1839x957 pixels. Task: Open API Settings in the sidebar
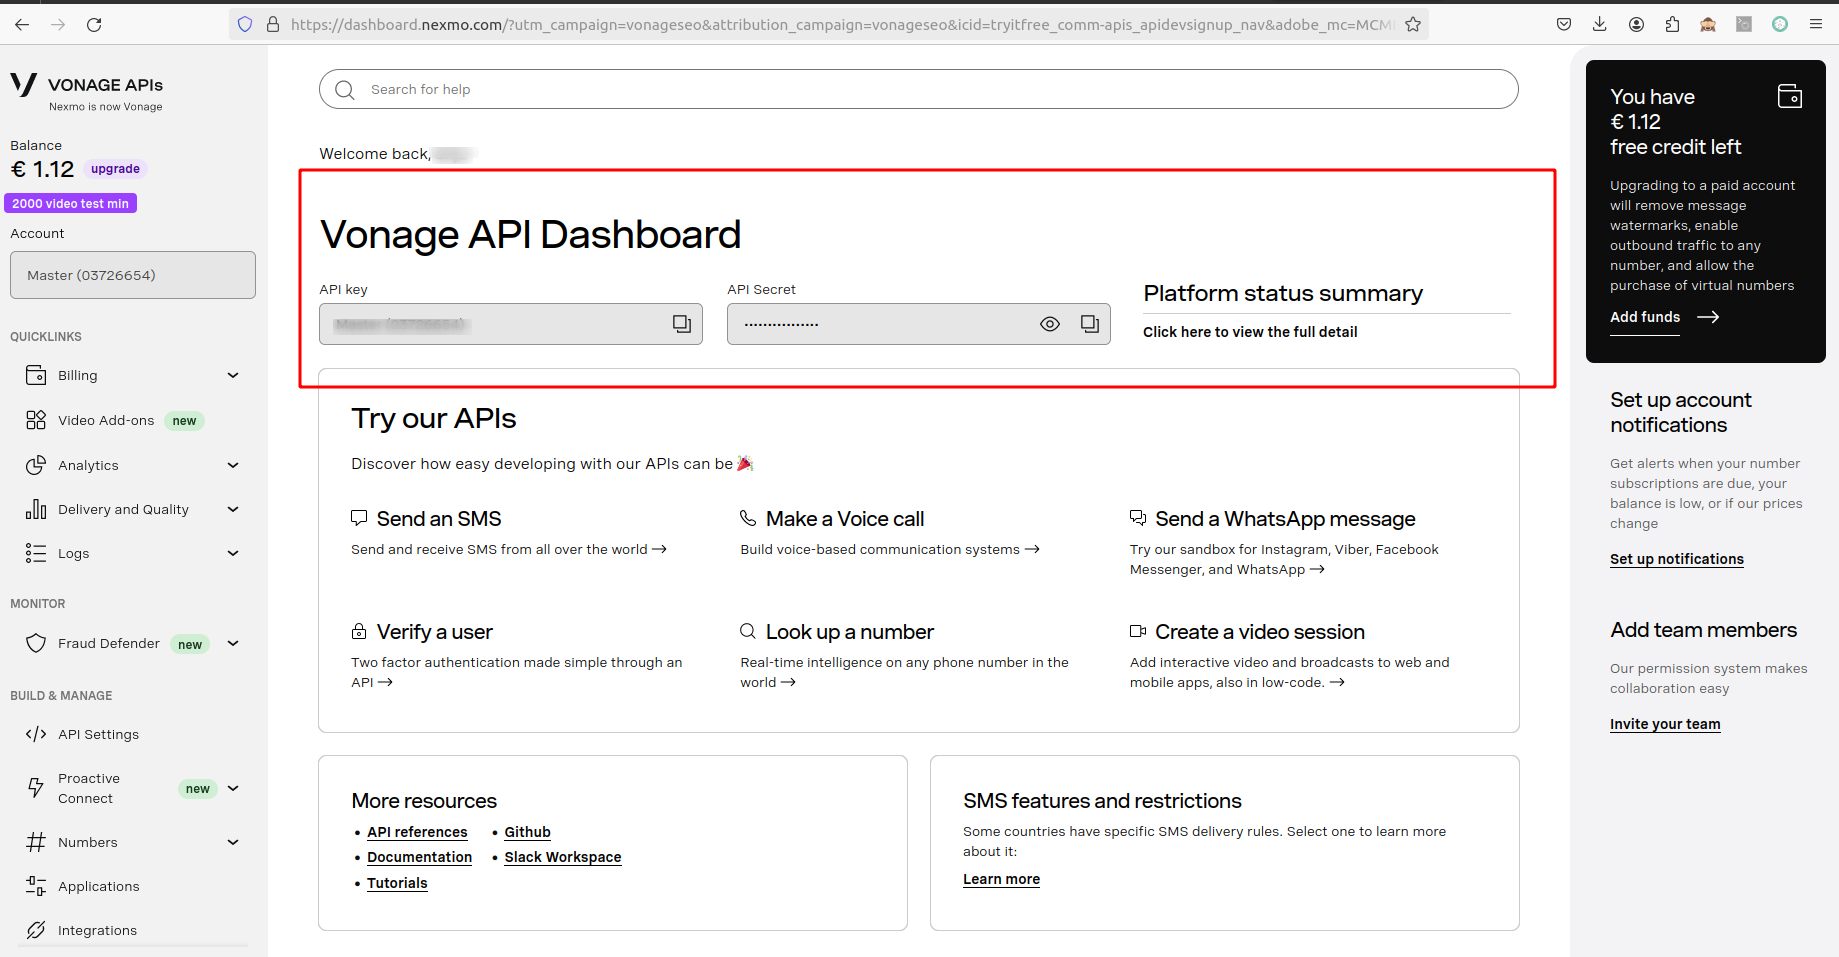pyautogui.click(x=98, y=735)
